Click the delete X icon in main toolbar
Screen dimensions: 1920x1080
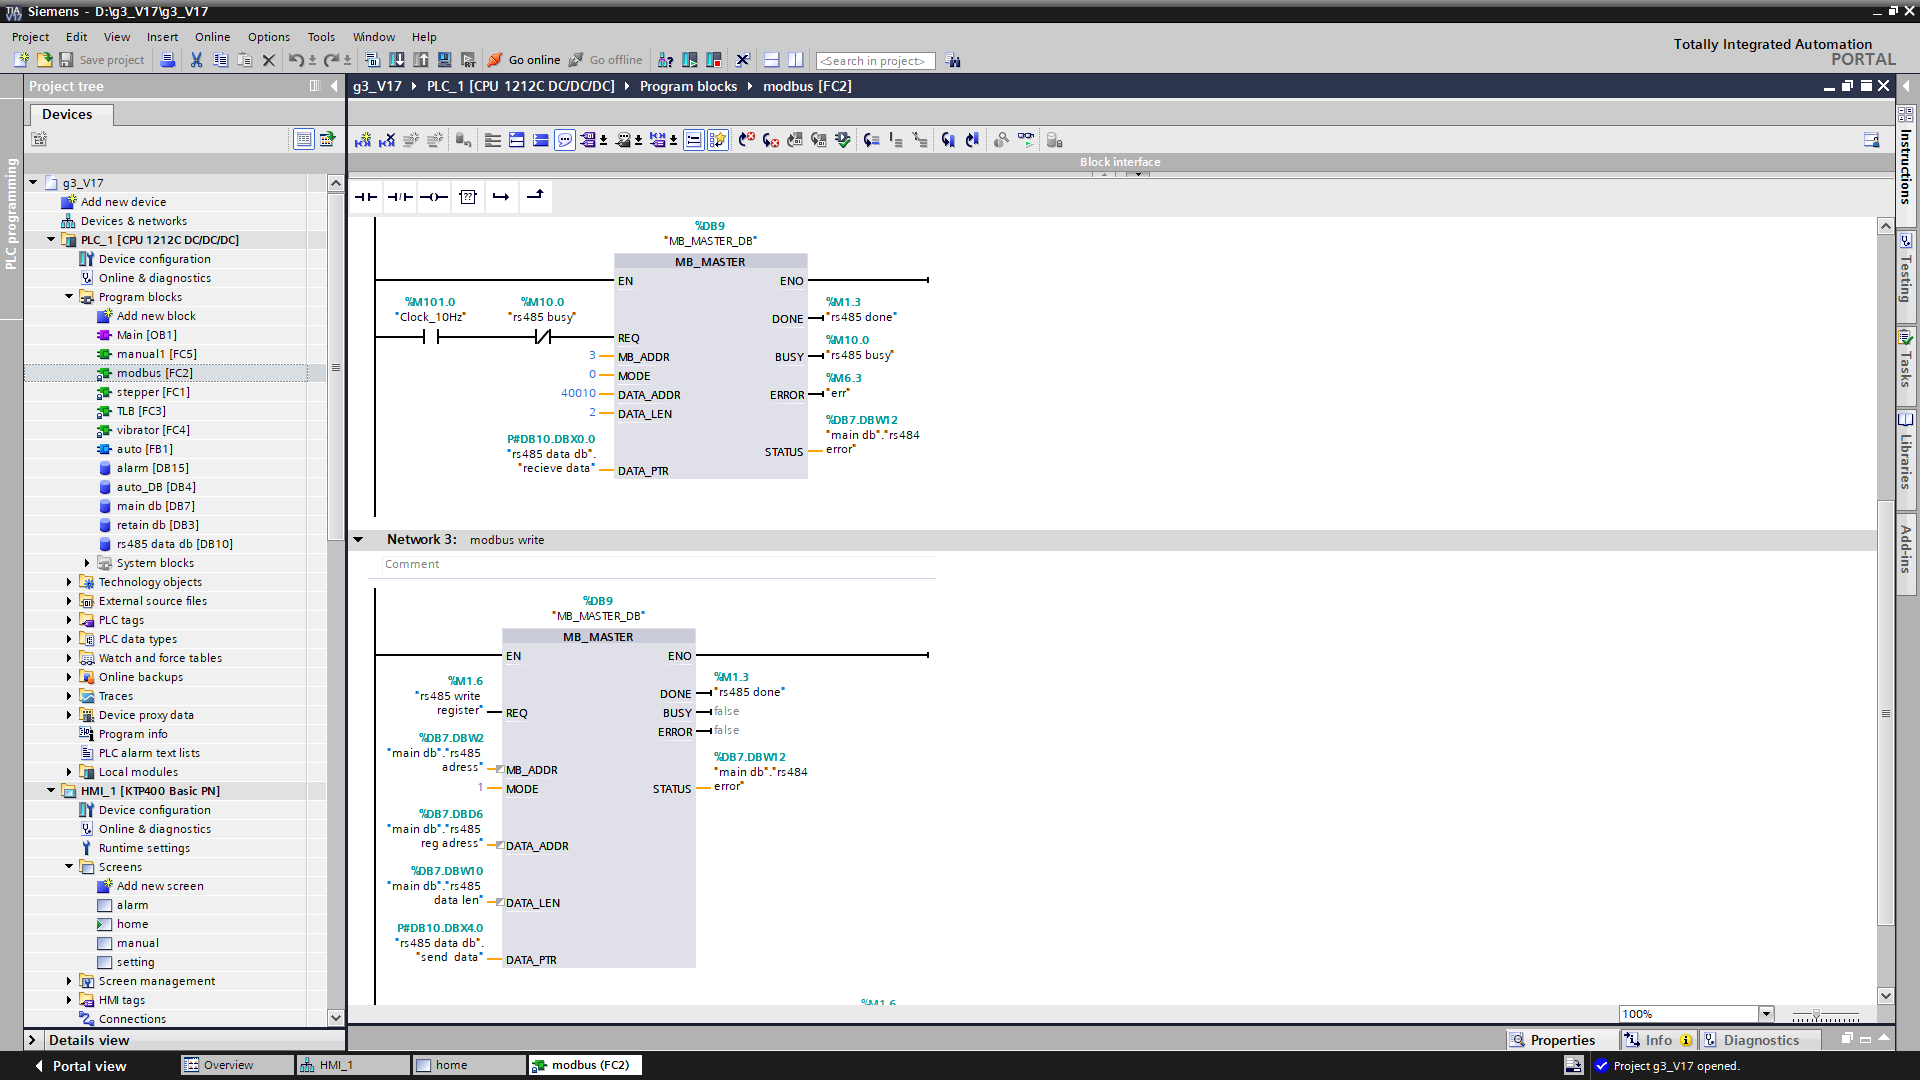click(269, 60)
